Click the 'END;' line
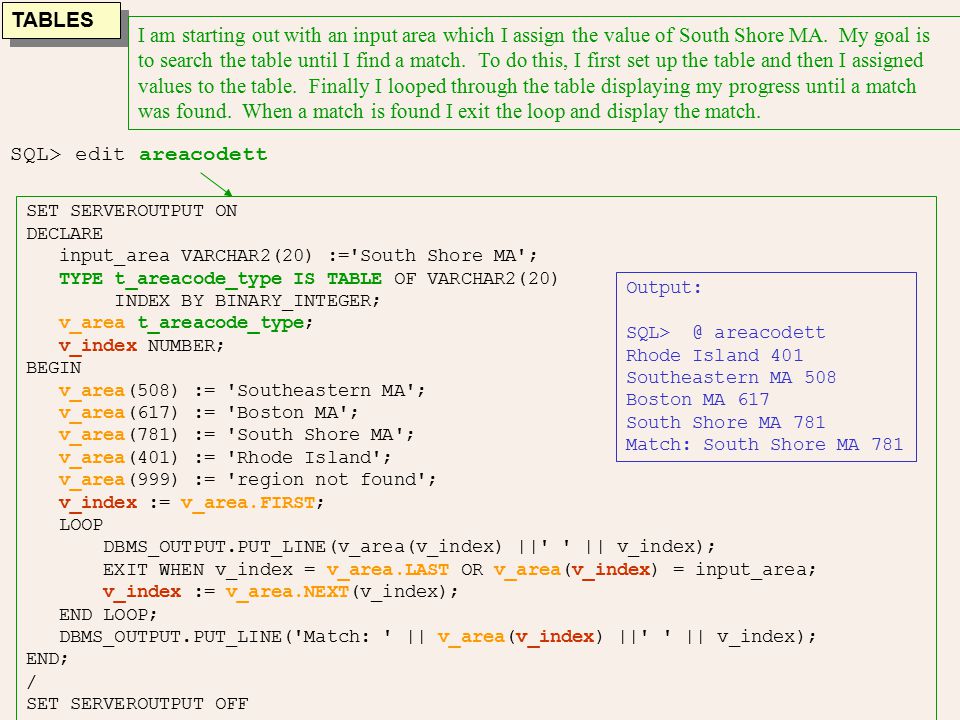960x720 pixels. [47, 659]
